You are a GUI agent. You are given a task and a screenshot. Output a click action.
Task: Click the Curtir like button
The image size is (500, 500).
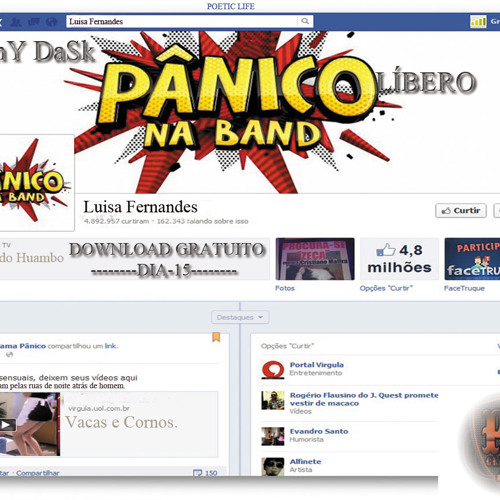[461, 211]
